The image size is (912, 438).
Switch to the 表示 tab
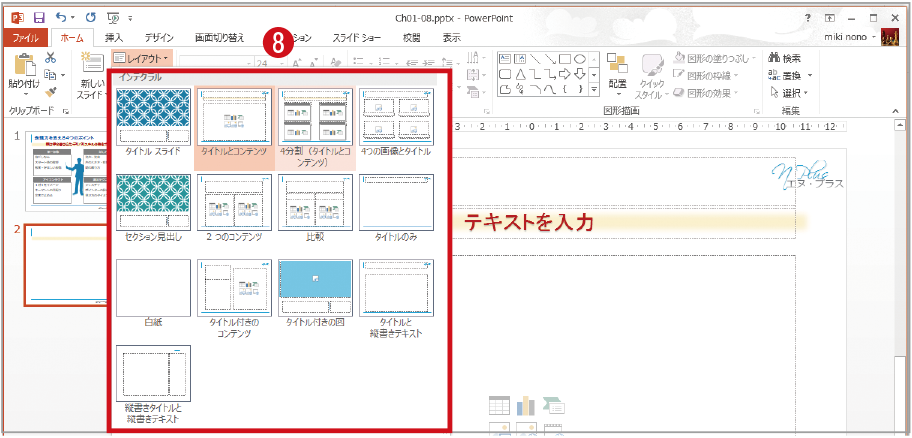click(452, 38)
